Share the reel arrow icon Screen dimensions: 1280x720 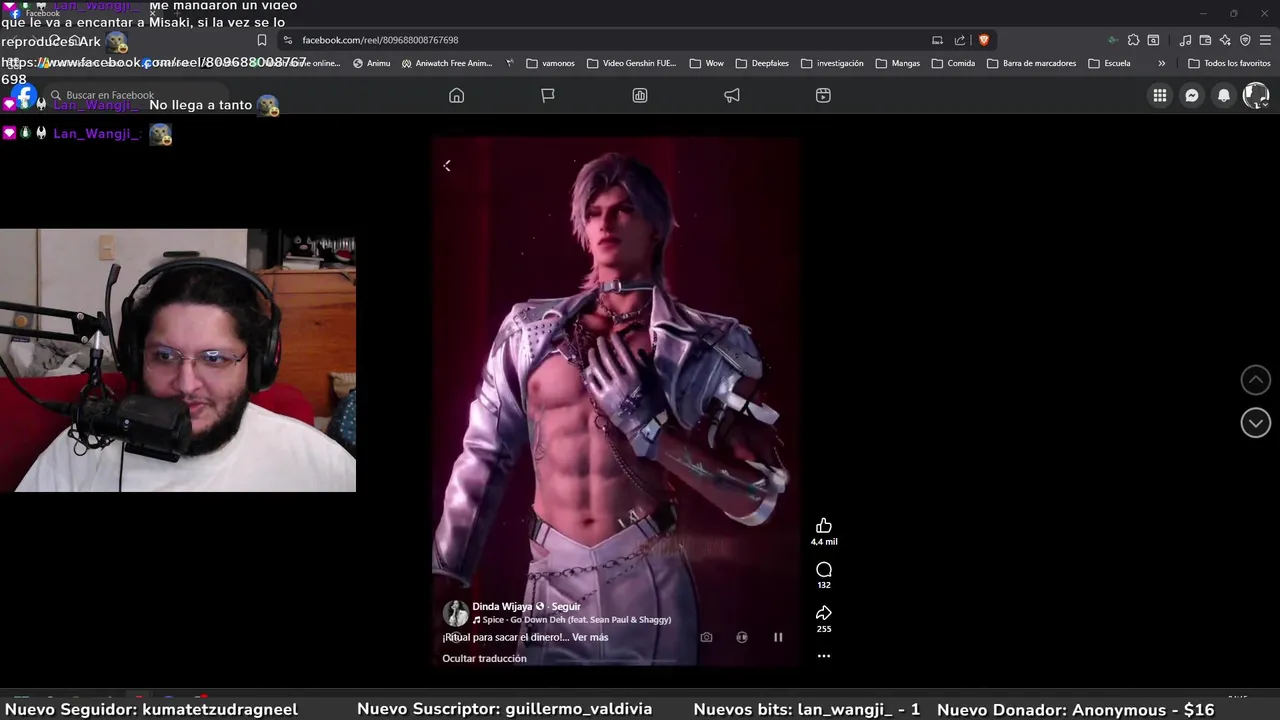coord(824,613)
